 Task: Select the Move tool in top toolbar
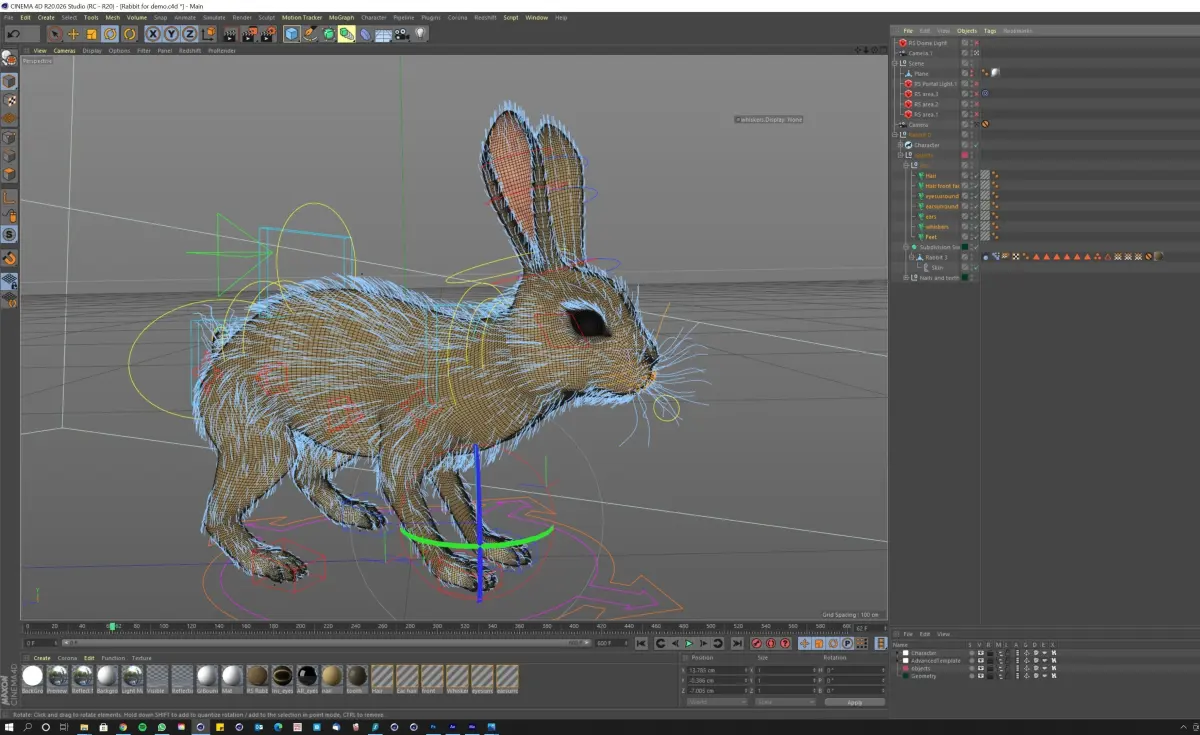click(73, 34)
